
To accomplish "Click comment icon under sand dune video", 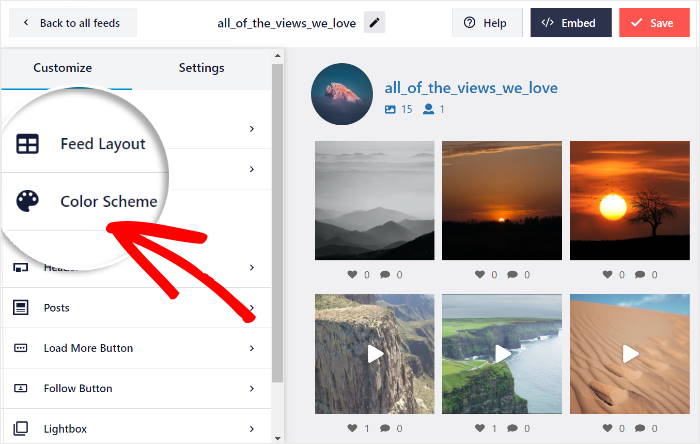I will coord(640,428).
